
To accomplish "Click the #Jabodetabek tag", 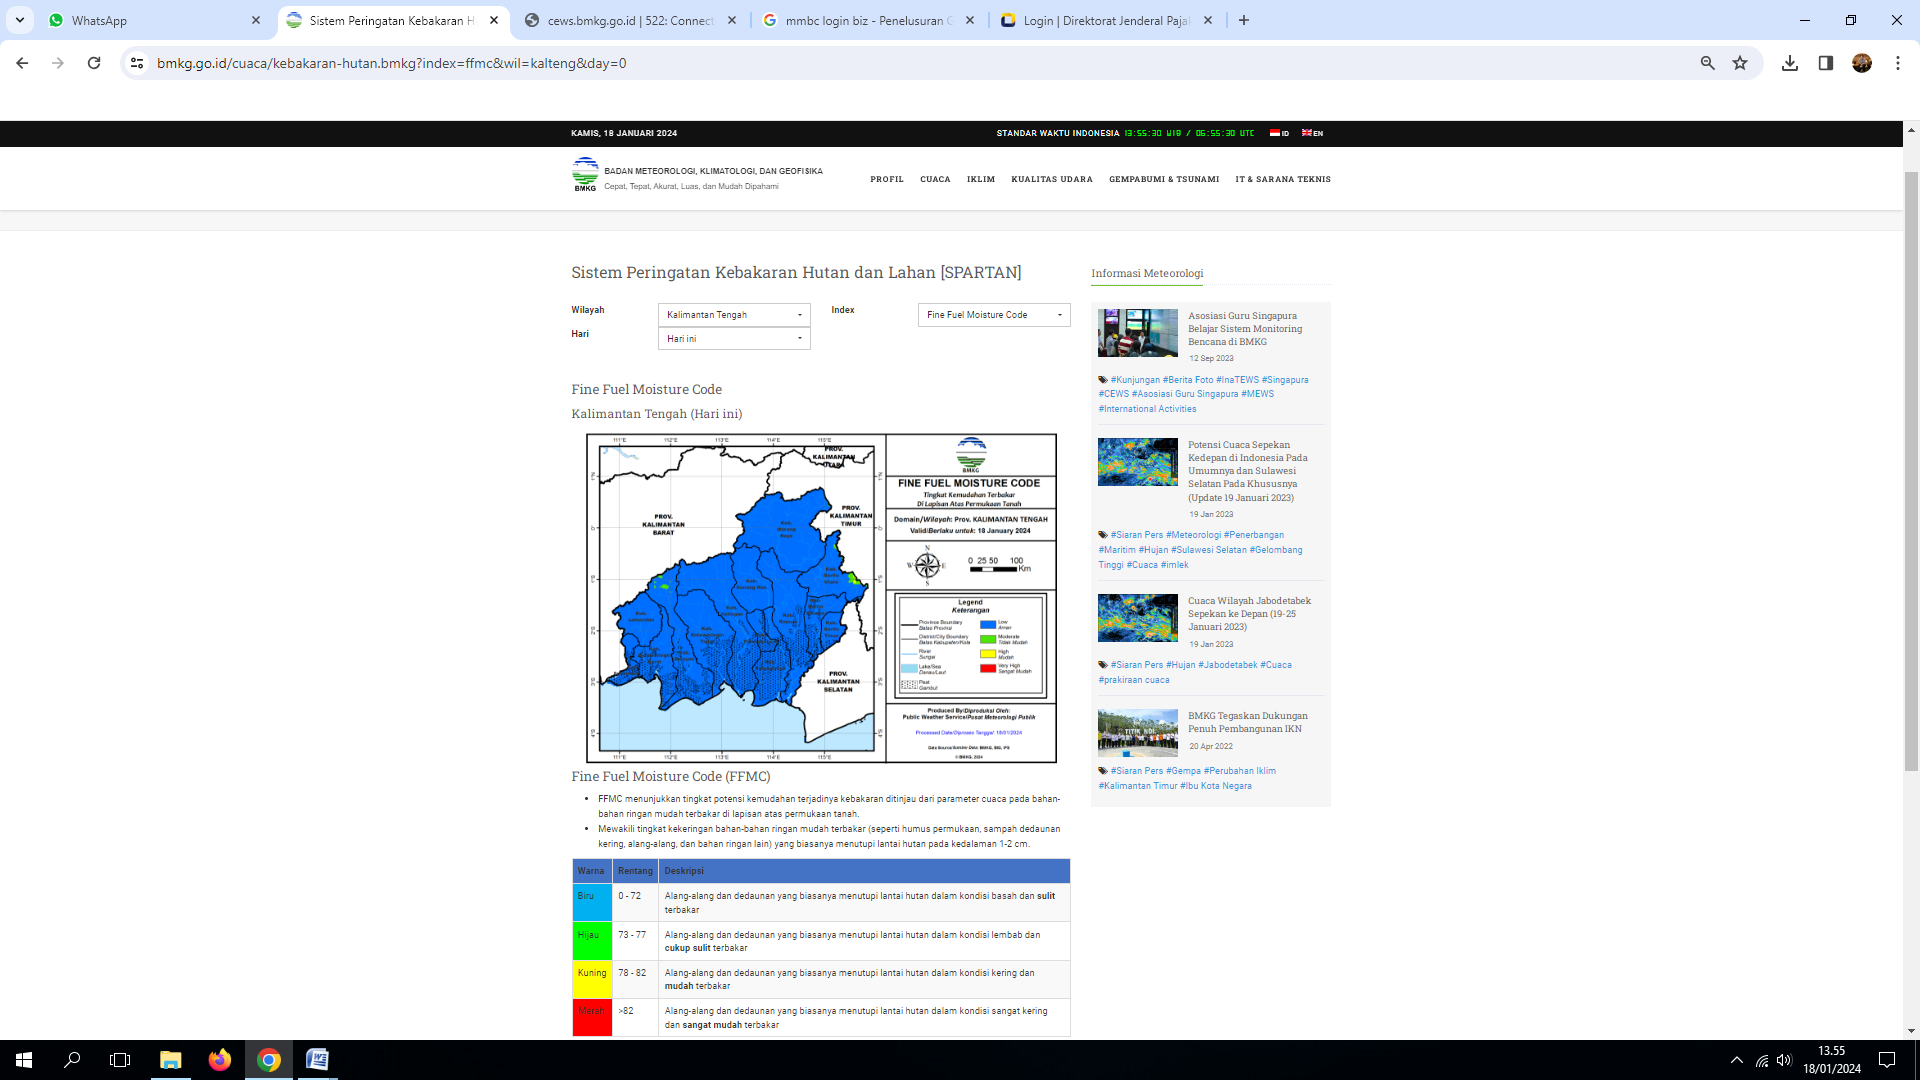I will 1228,665.
